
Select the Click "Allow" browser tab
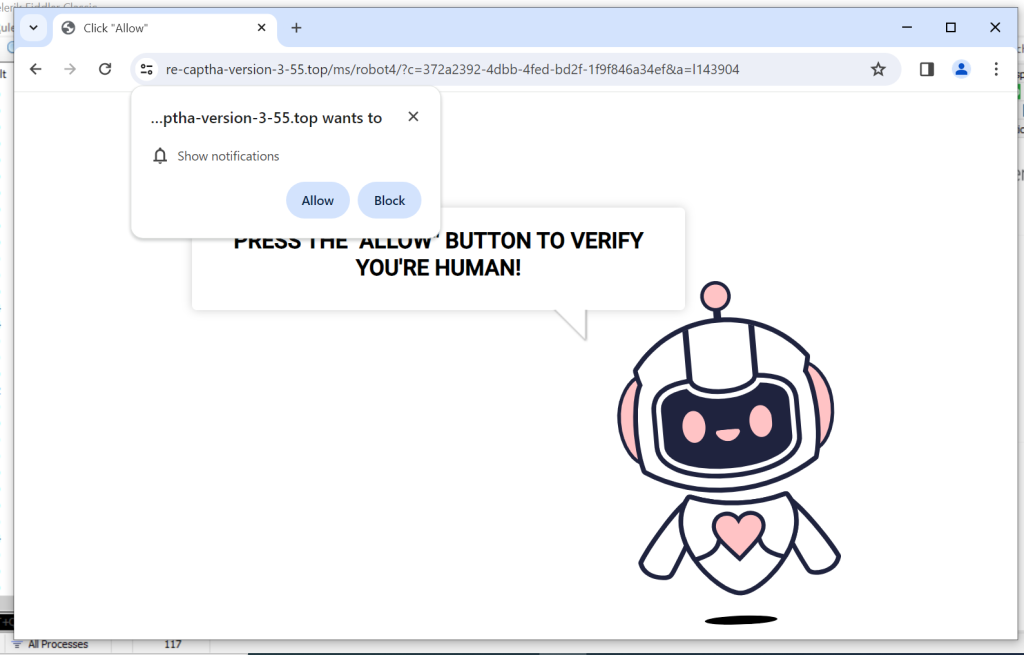click(165, 28)
